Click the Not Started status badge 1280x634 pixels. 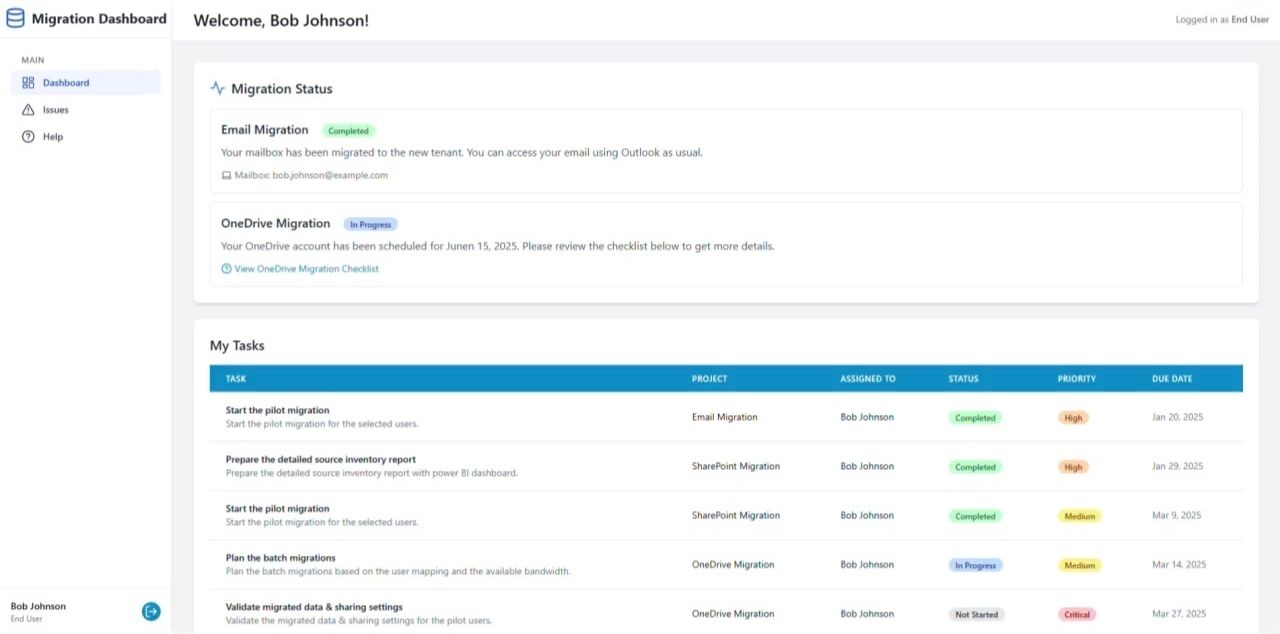[x=976, y=614]
